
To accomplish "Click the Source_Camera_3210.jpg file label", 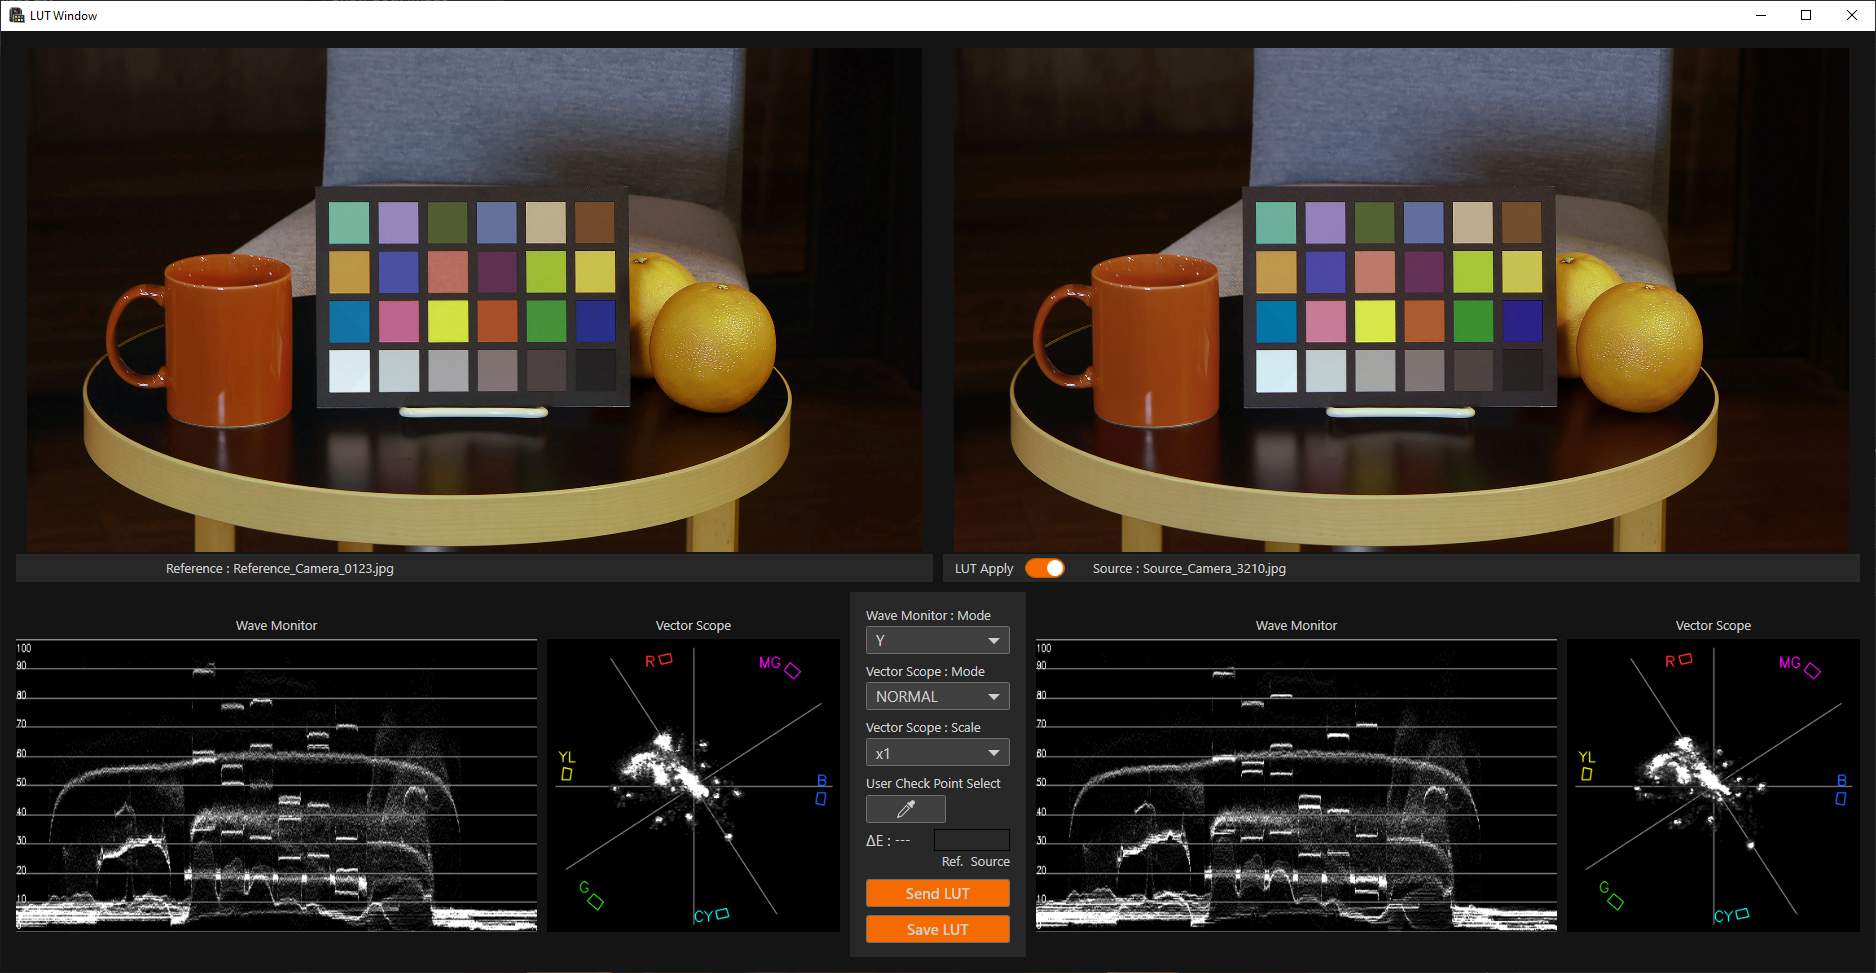I will point(1214,568).
